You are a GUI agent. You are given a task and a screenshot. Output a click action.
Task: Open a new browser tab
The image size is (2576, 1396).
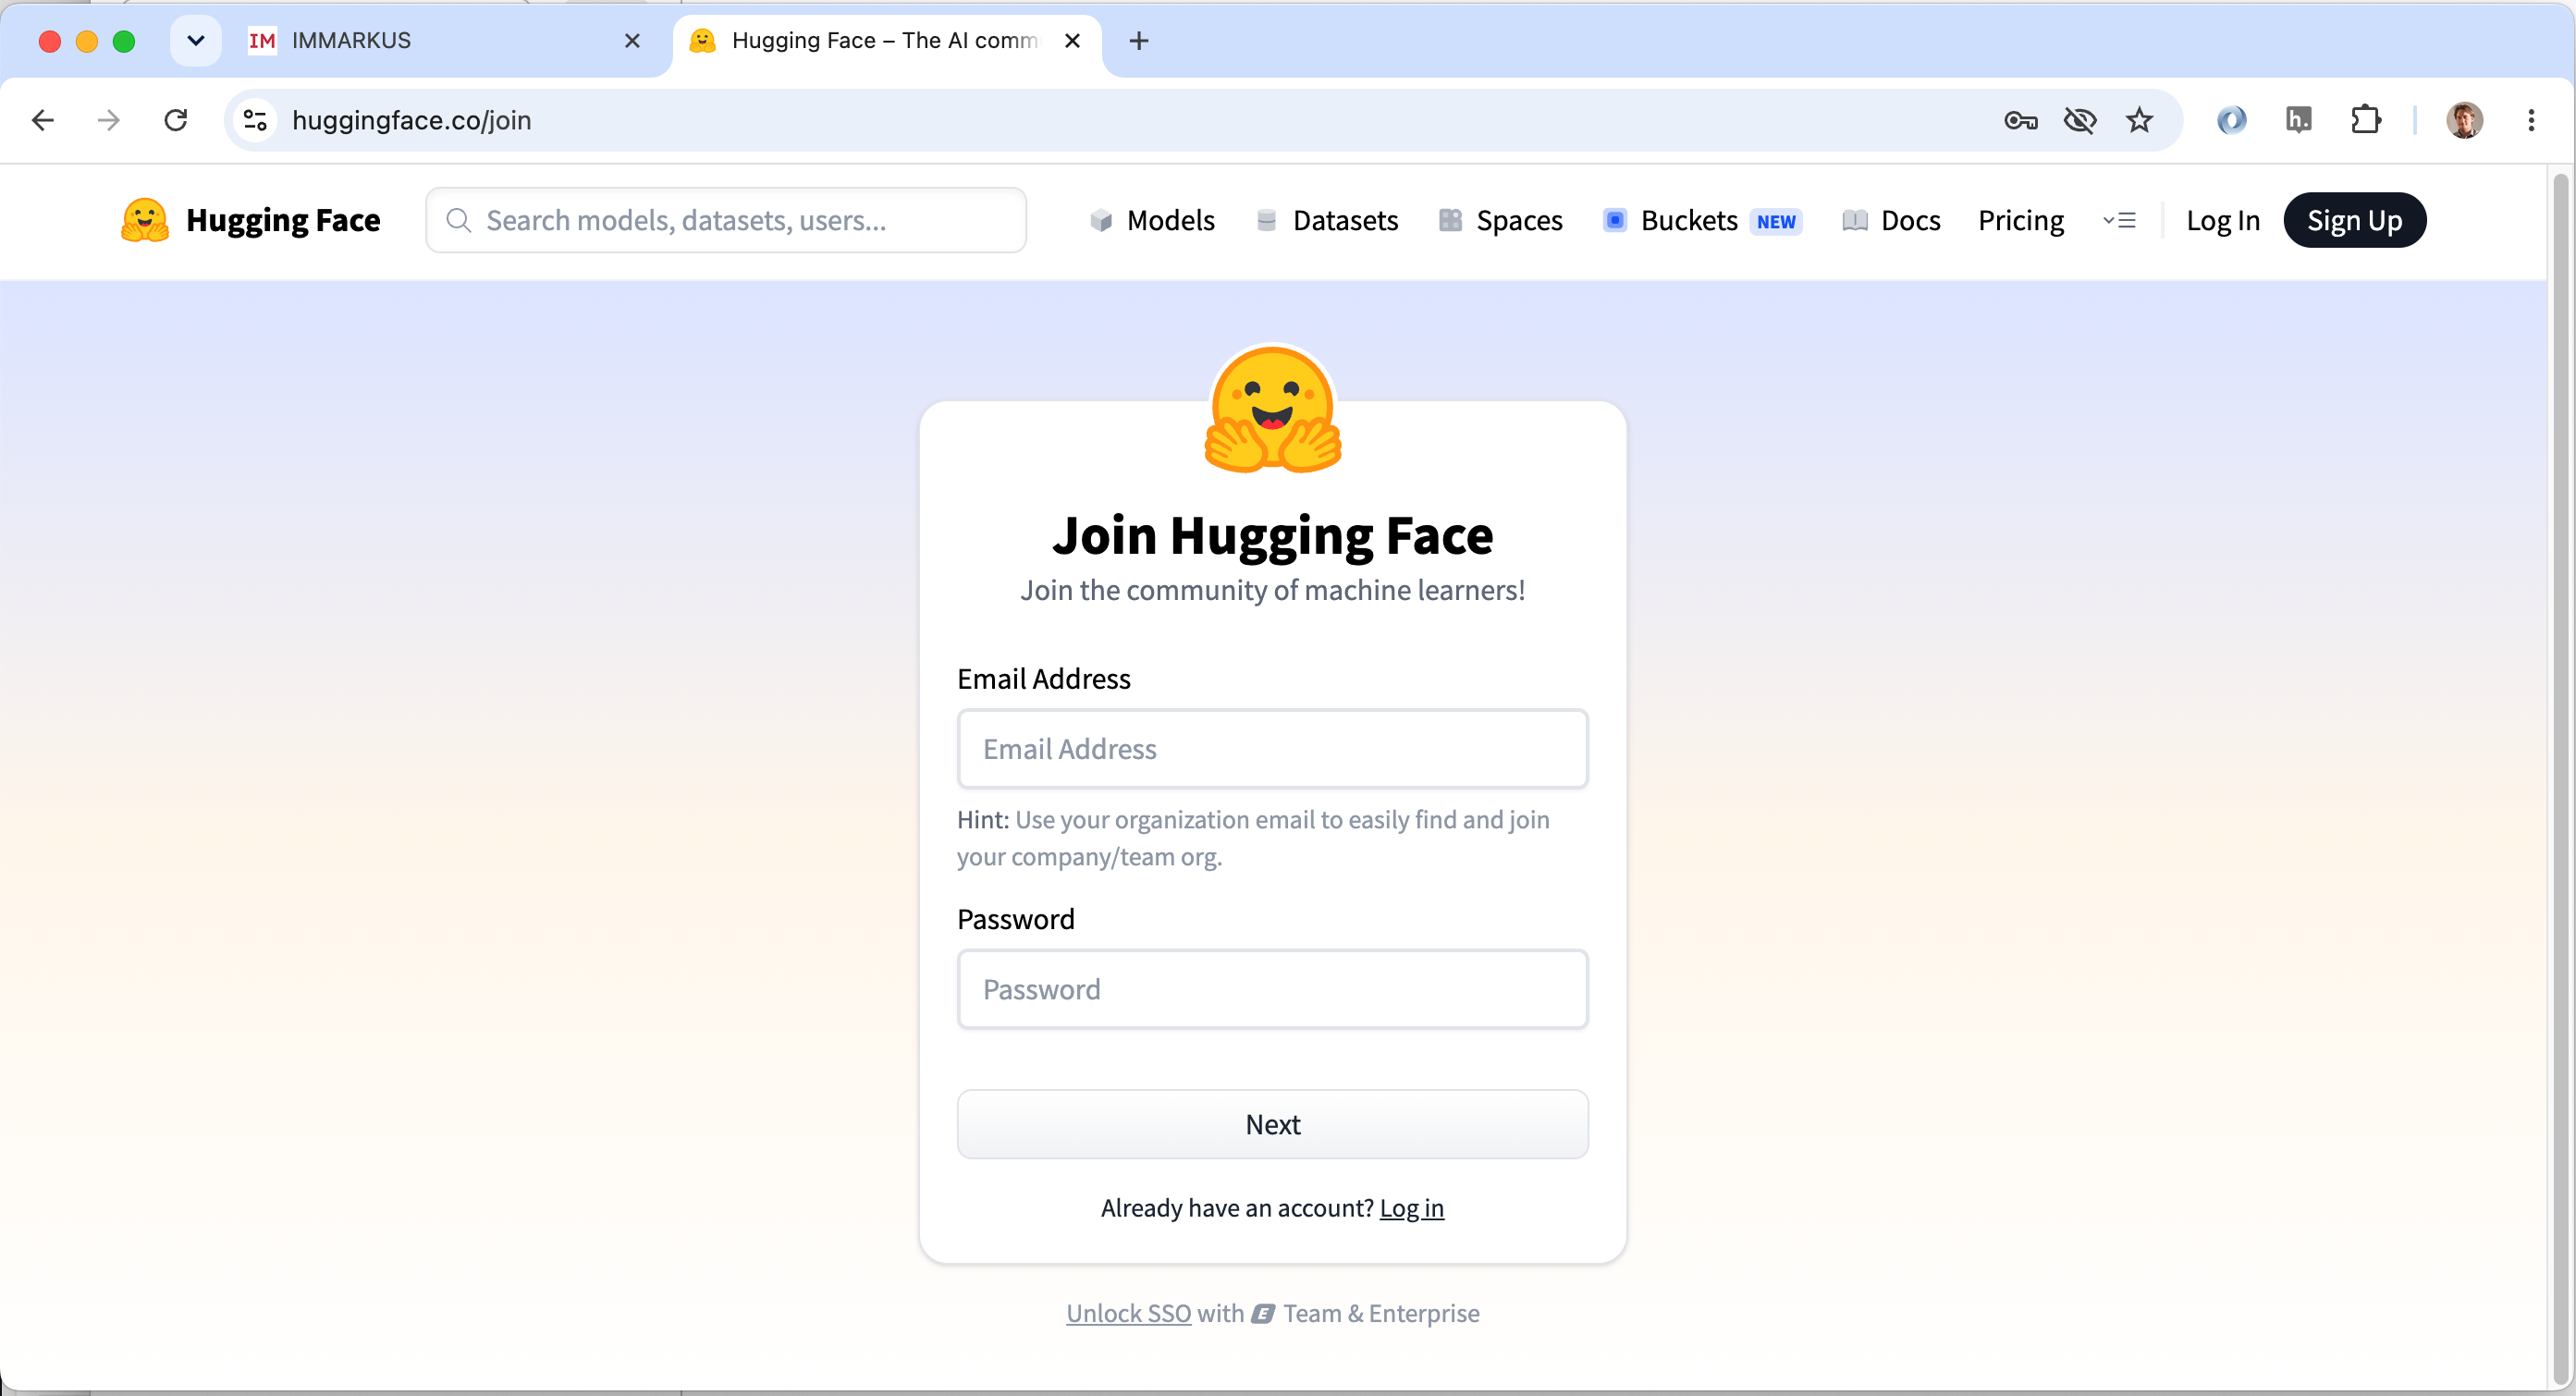(x=1138, y=41)
